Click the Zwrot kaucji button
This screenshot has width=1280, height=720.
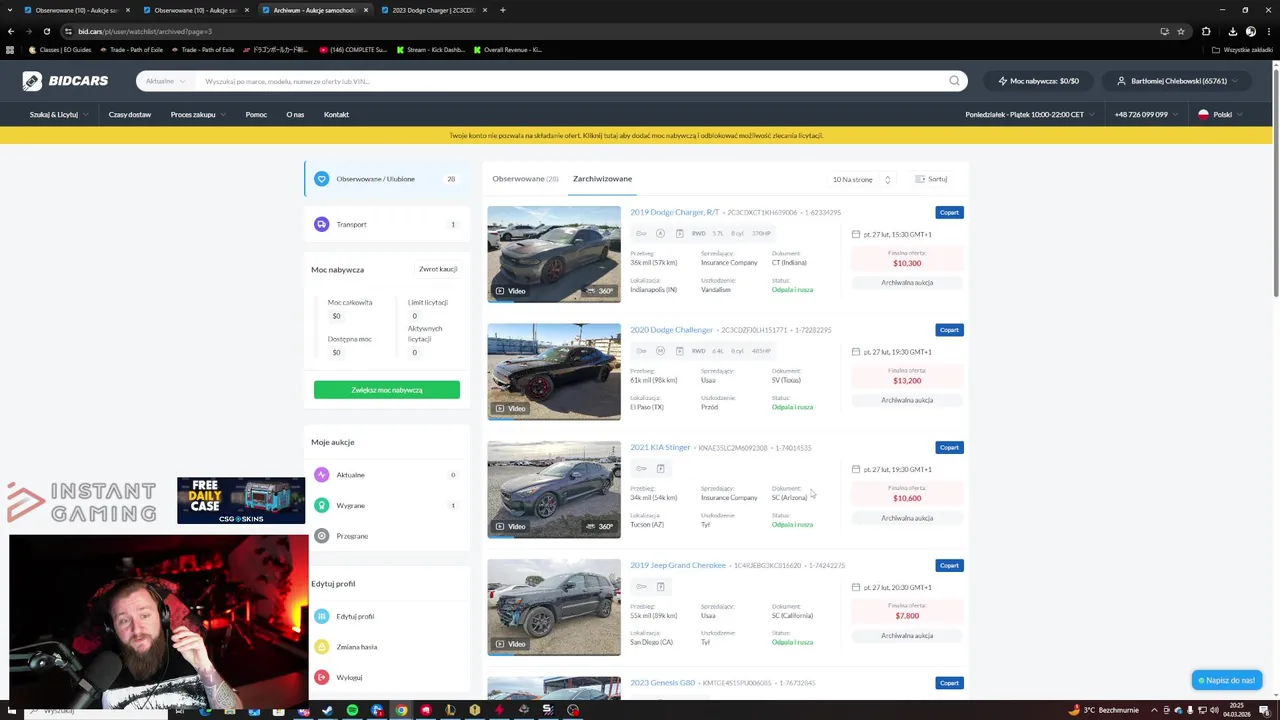(438, 269)
